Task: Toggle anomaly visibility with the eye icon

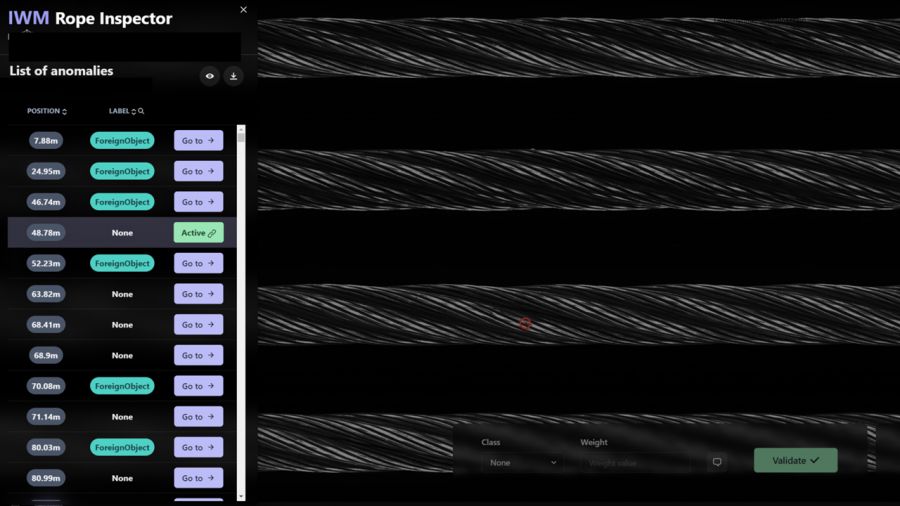Action: pyautogui.click(x=209, y=76)
